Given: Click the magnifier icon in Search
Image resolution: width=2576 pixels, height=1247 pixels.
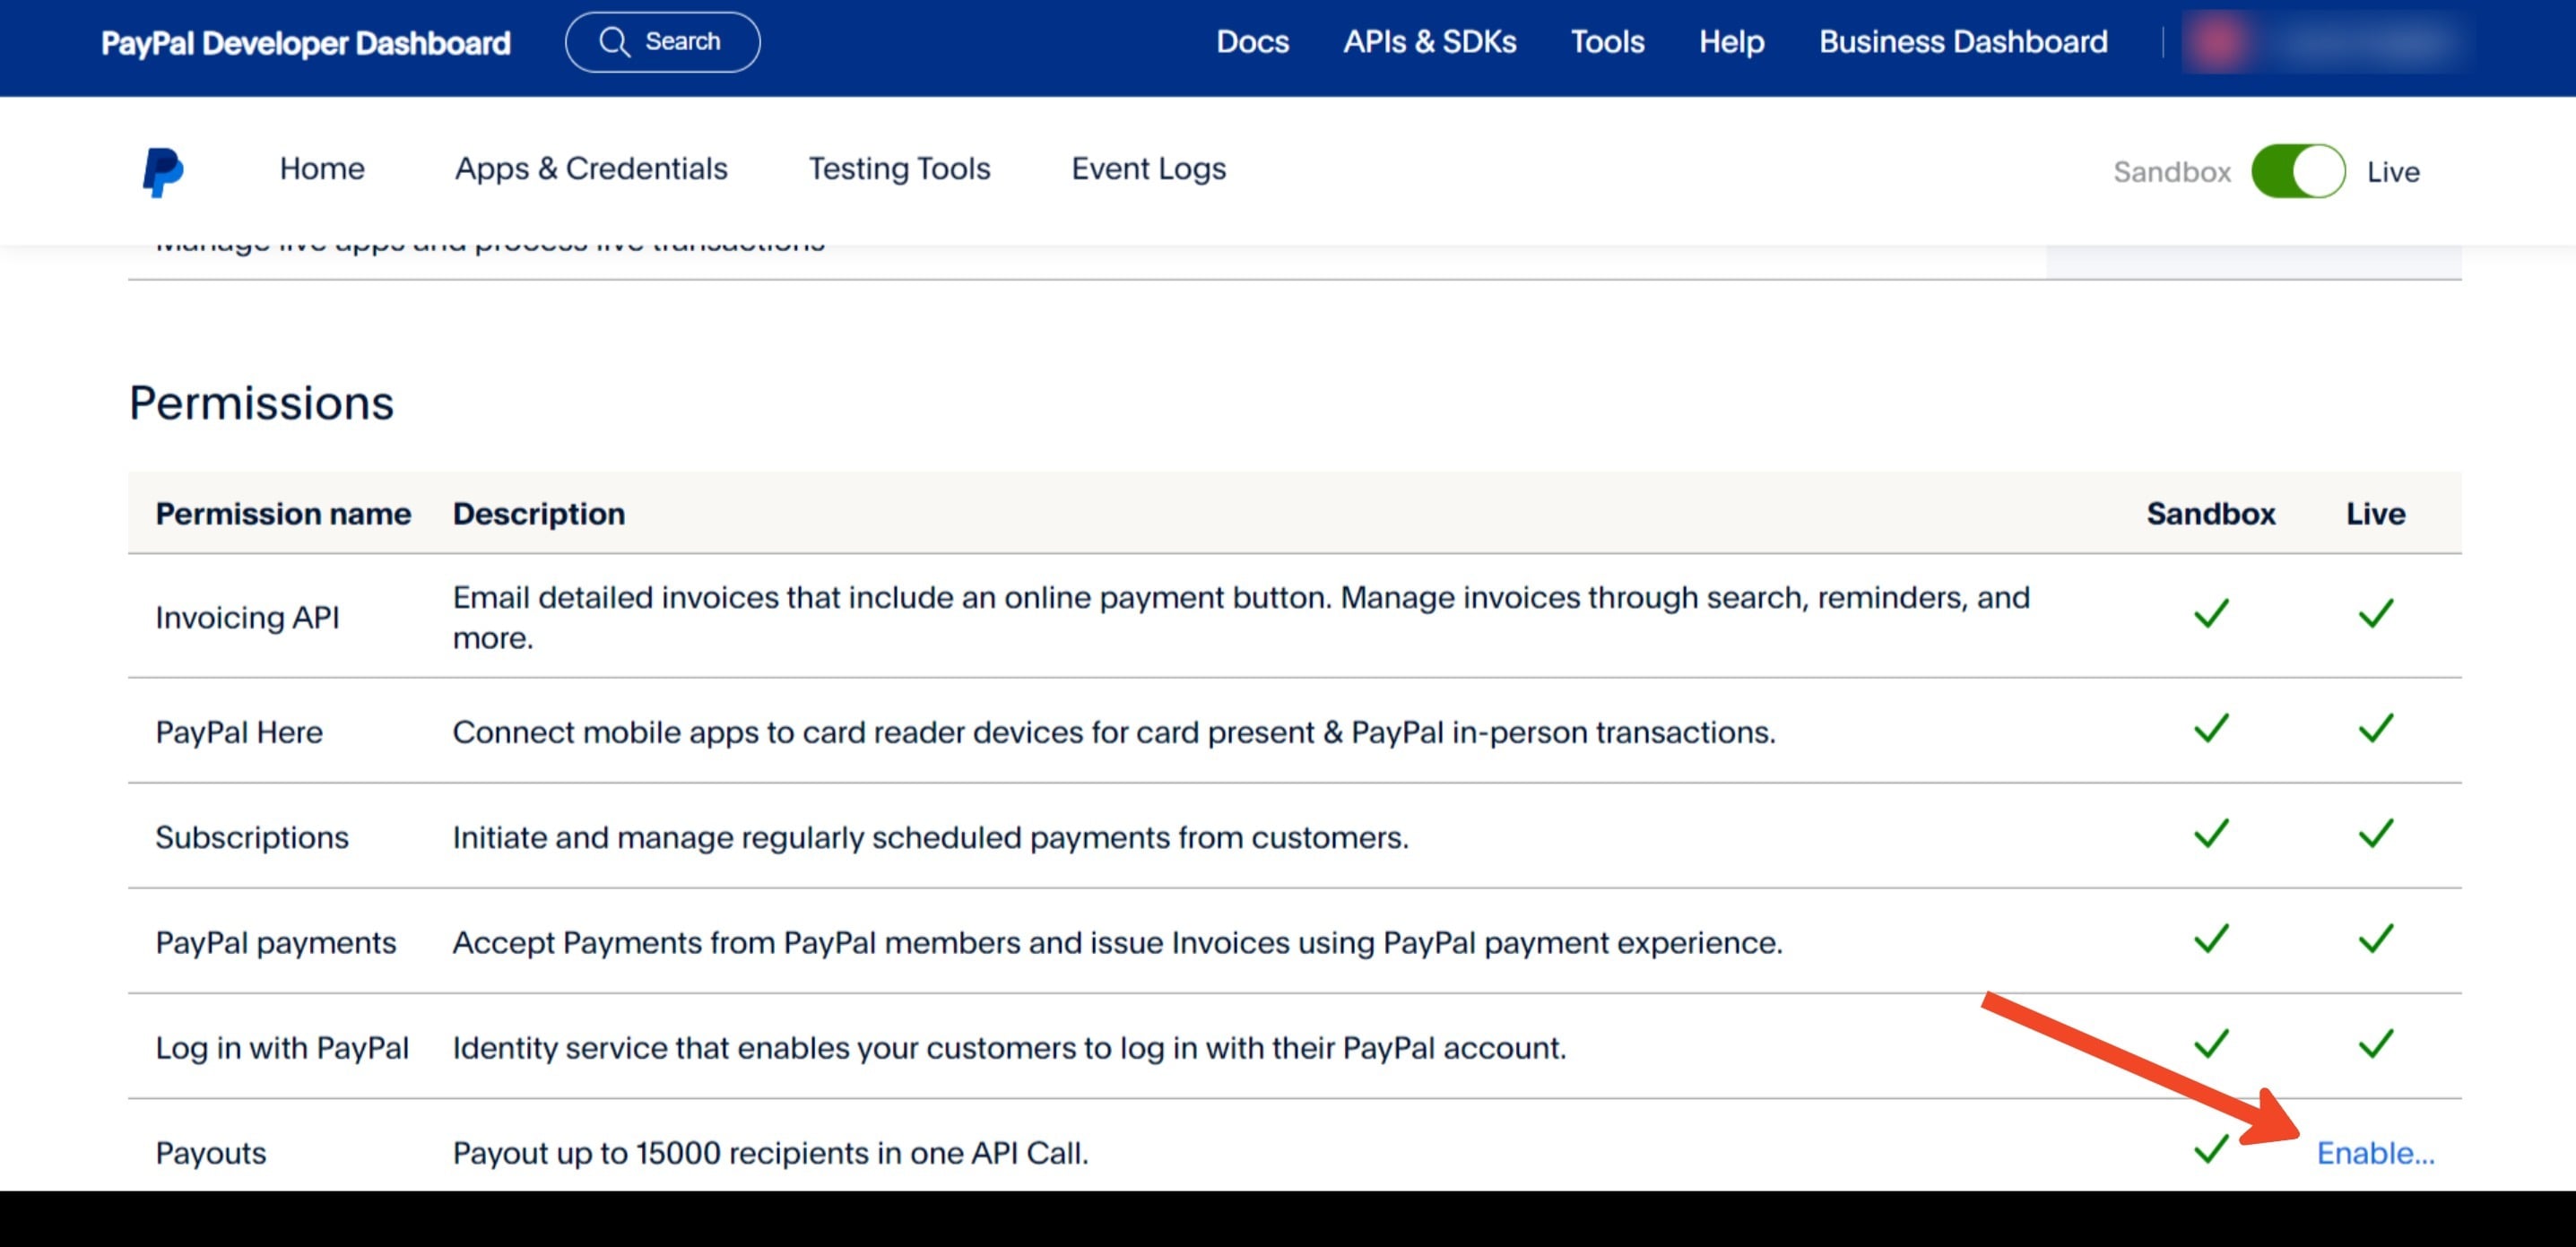Looking at the screenshot, I should click(x=613, y=42).
